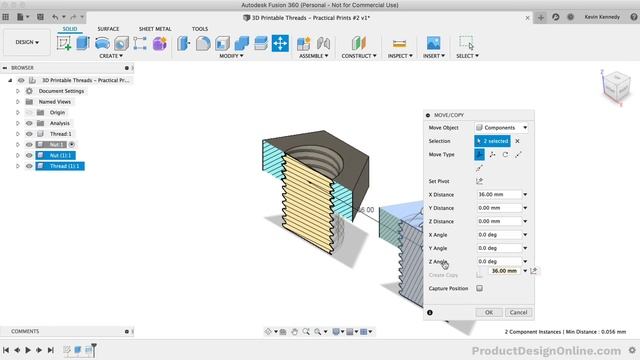The image size is (640, 360).
Task: Open the INSPECT menu
Action: click(400, 56)
